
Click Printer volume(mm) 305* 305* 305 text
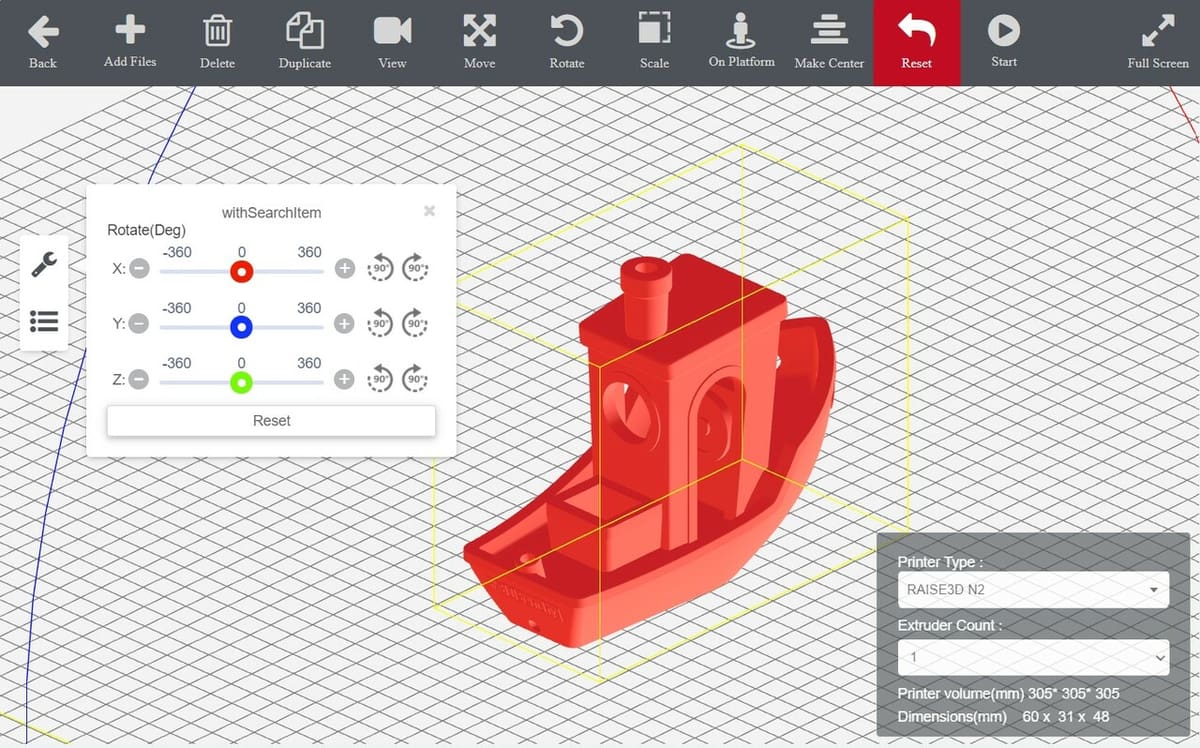pyautogui.click(x=1008, y=693)
